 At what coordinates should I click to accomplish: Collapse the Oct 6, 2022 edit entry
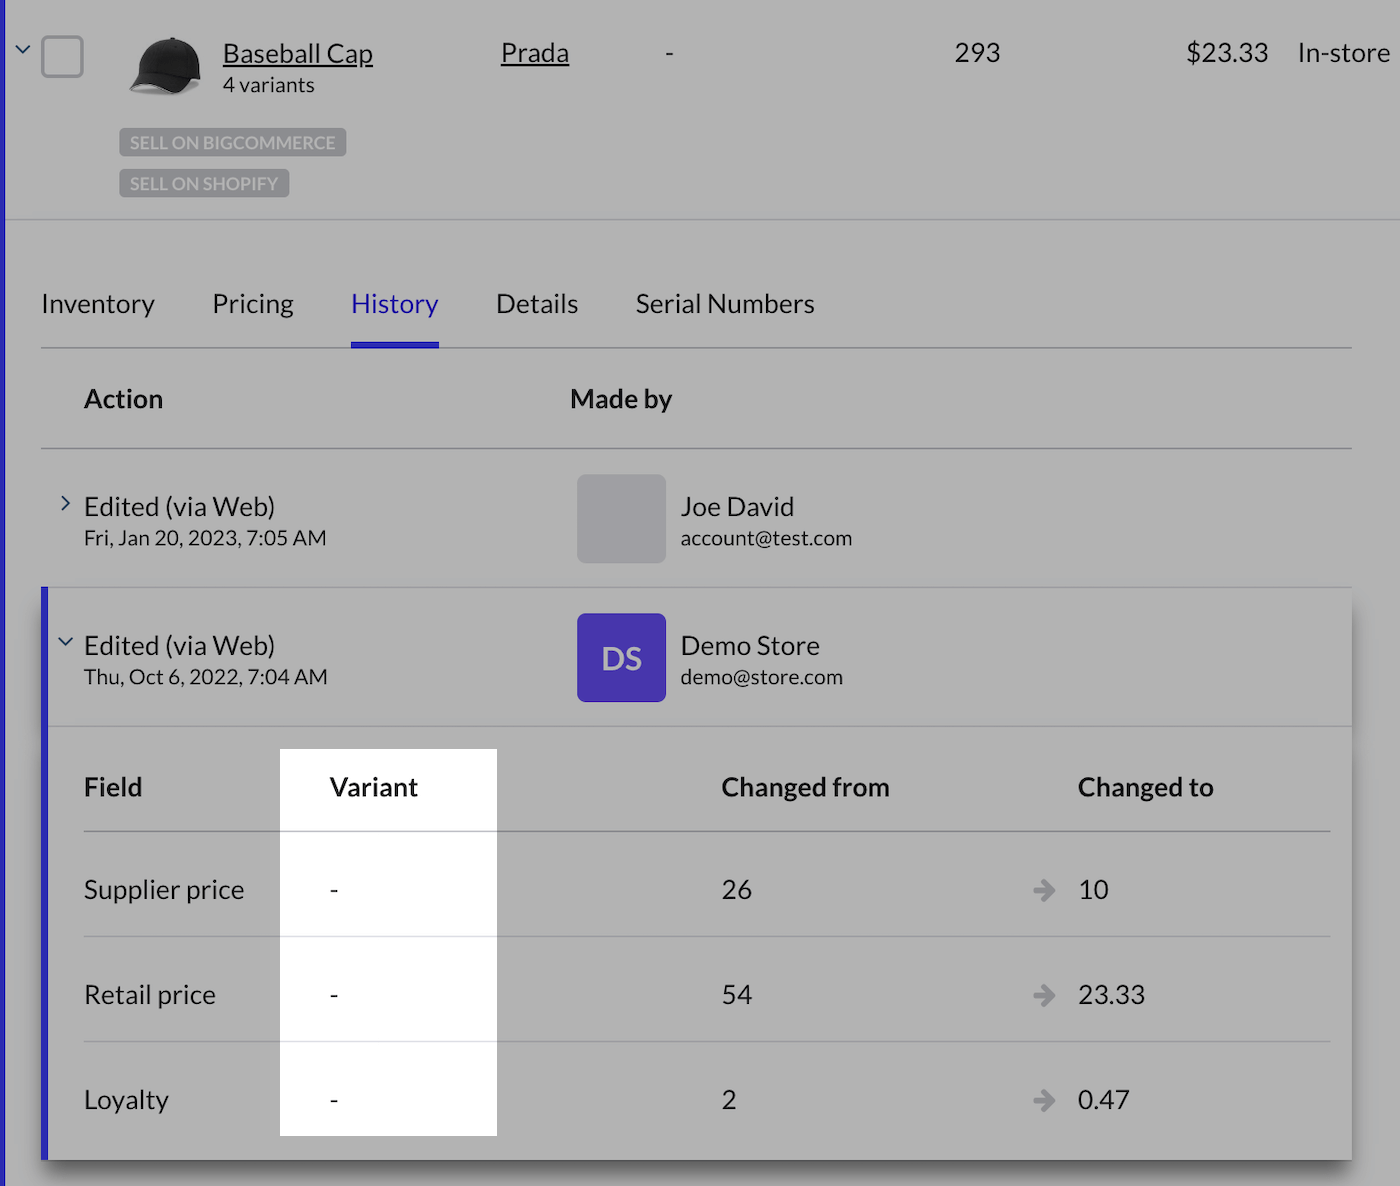[65, 643]
